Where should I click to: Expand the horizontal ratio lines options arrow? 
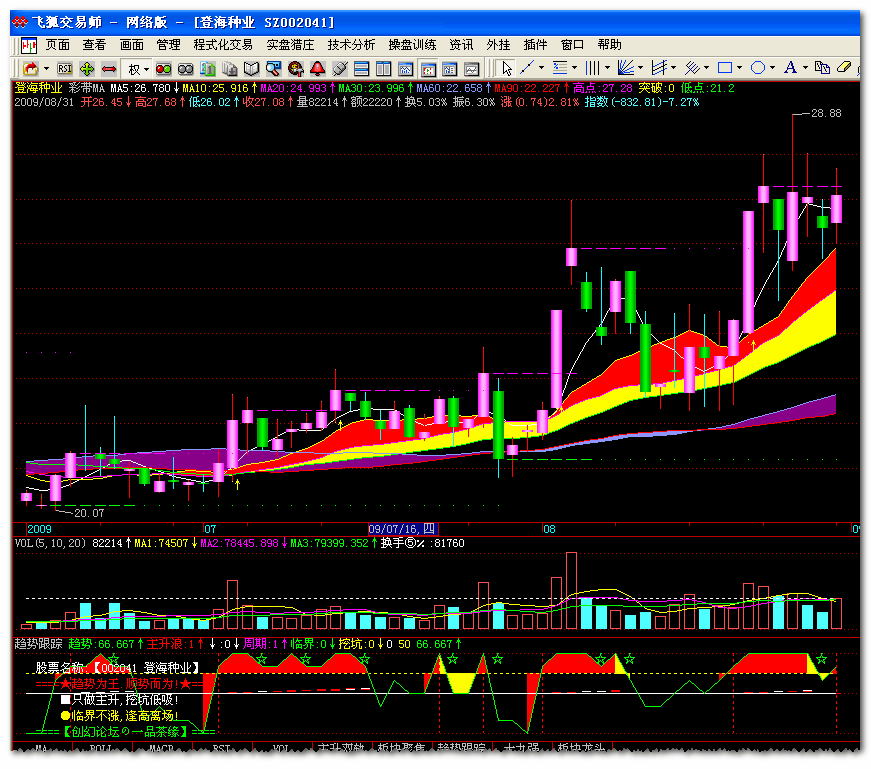[x=574, y=68]
